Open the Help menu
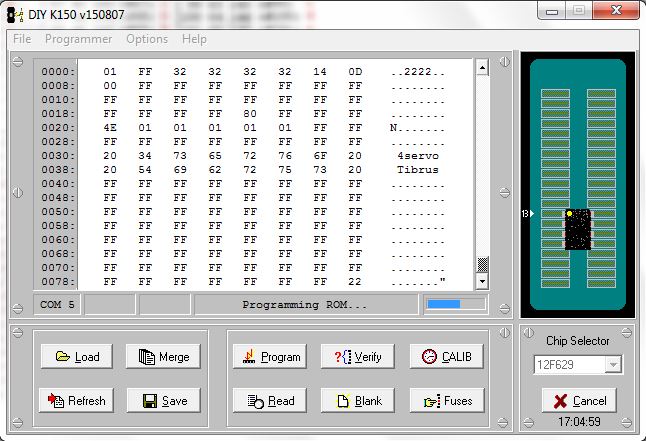This screenshot has height=441, width=646. (194, 39)
